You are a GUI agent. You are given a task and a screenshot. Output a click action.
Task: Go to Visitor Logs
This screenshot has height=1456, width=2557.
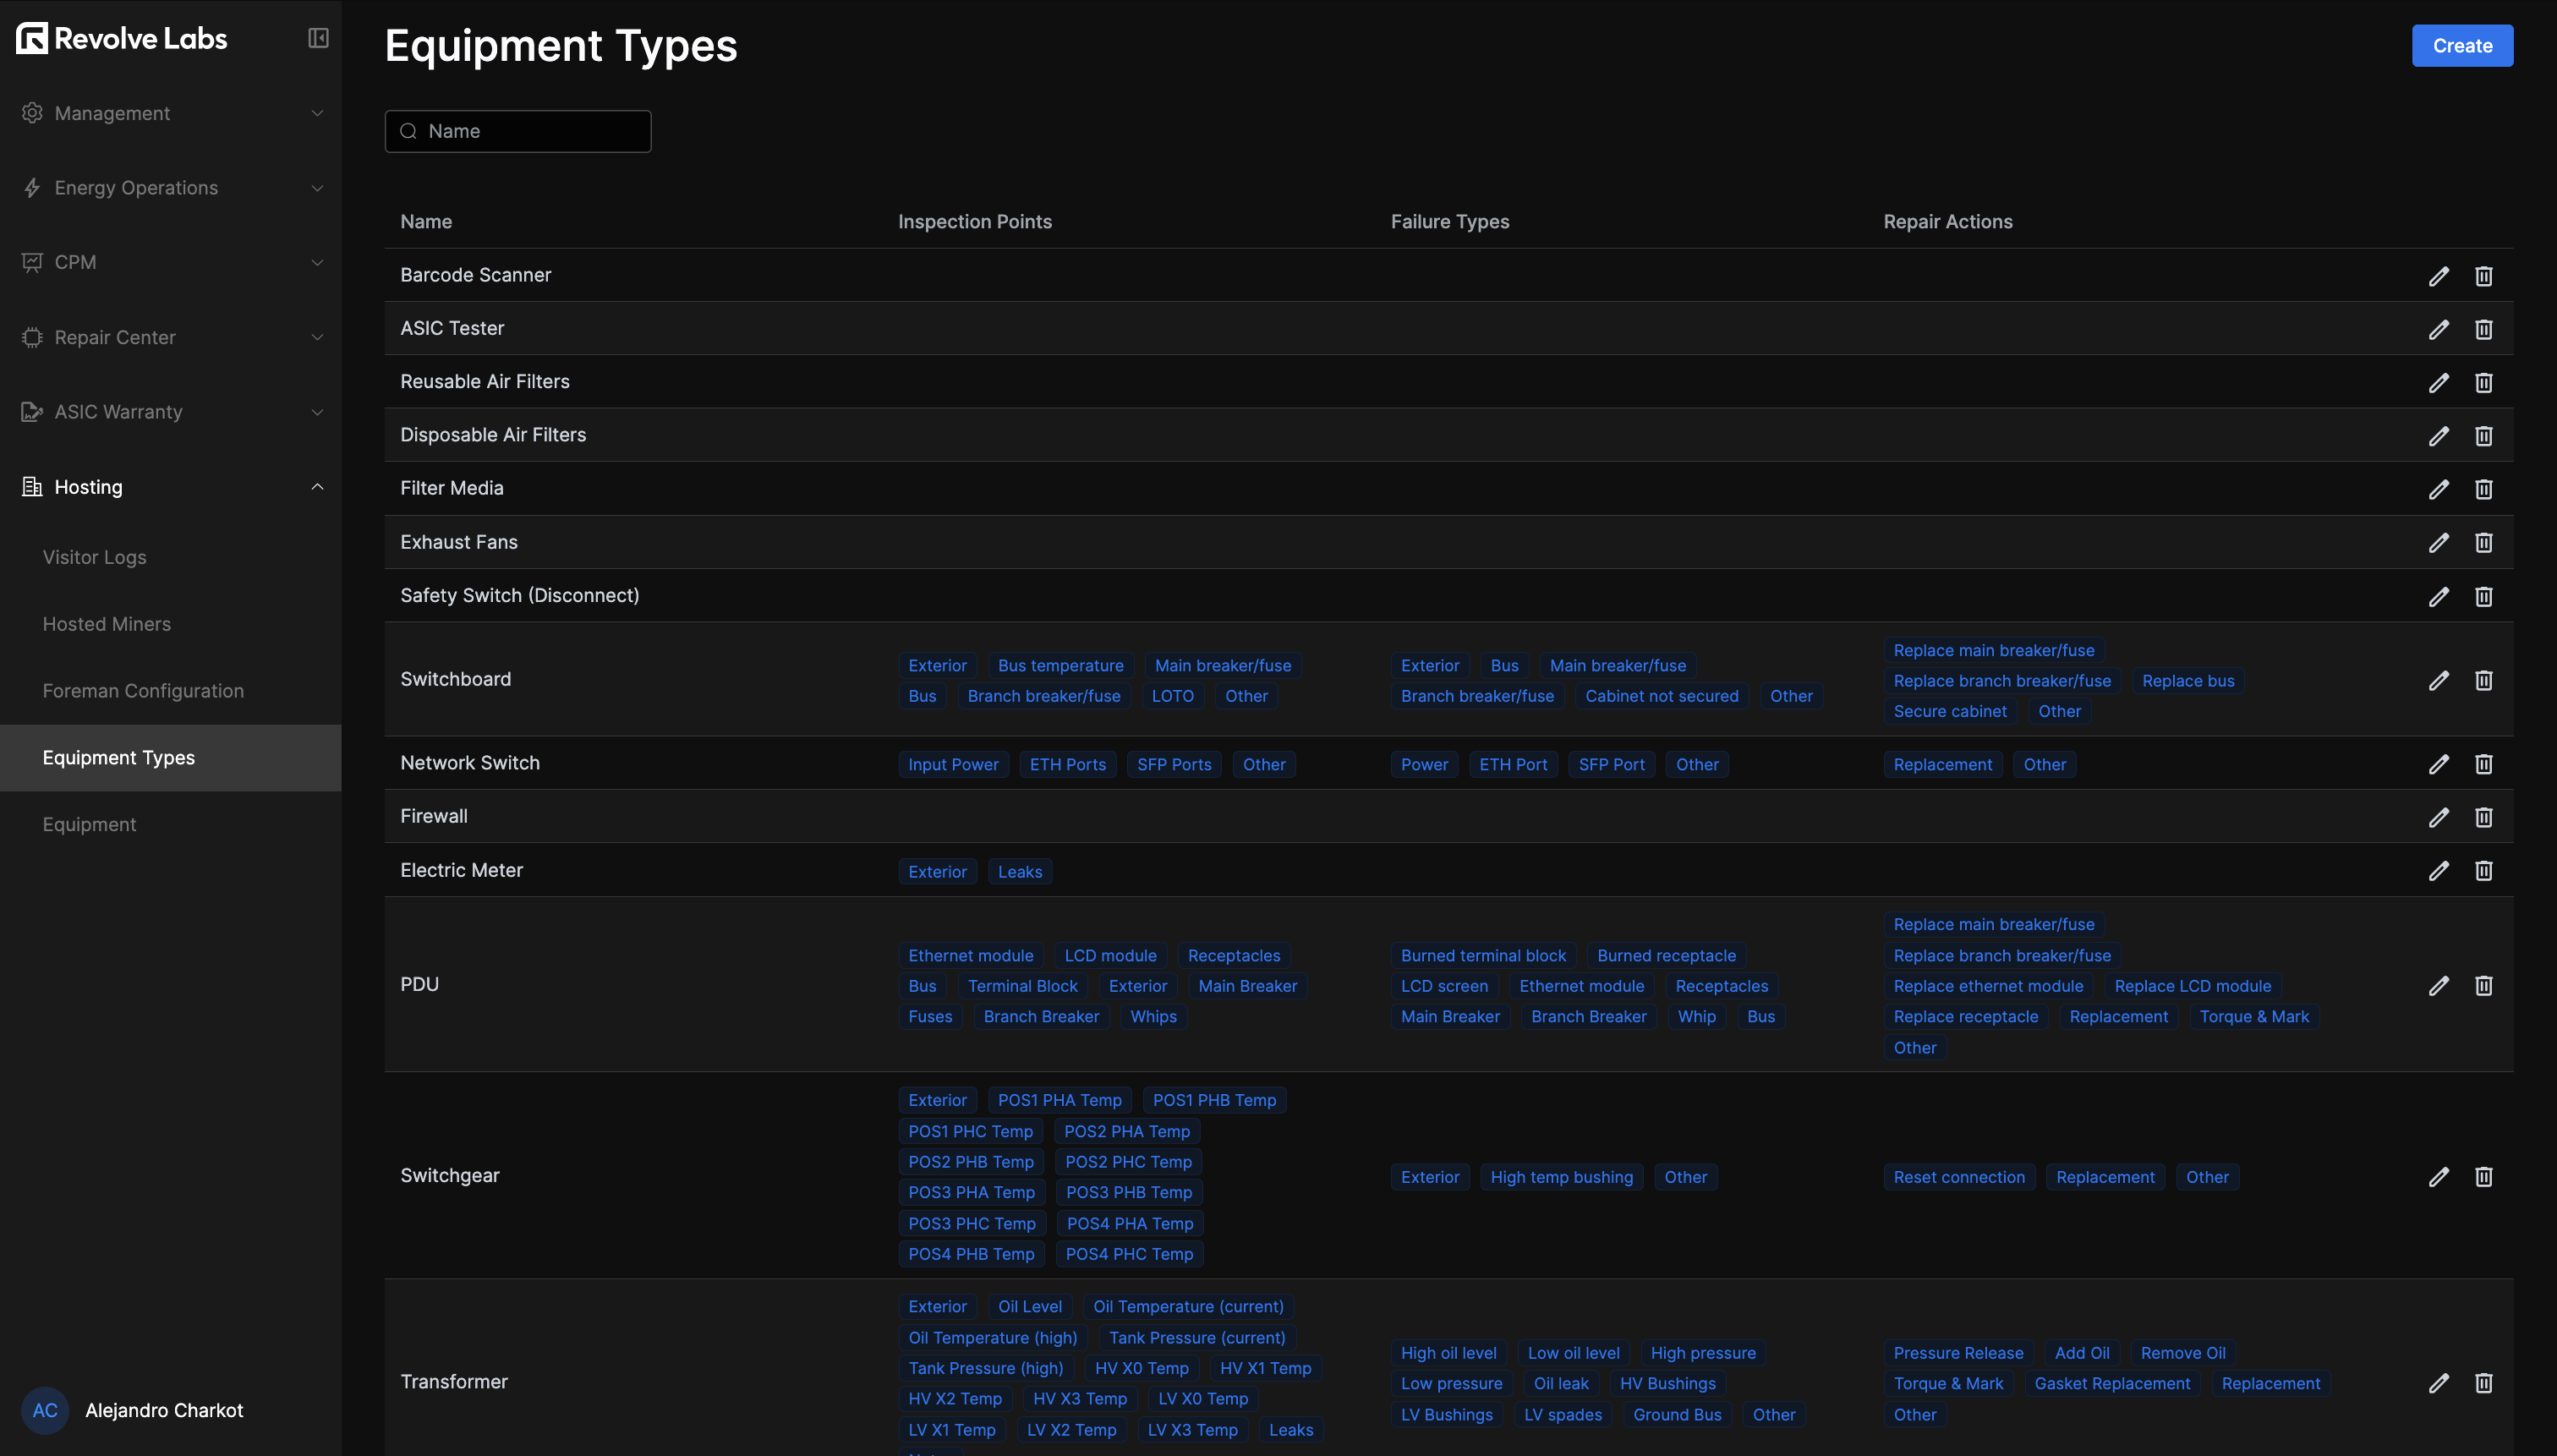pyautogui.click(x=94, y=557)
